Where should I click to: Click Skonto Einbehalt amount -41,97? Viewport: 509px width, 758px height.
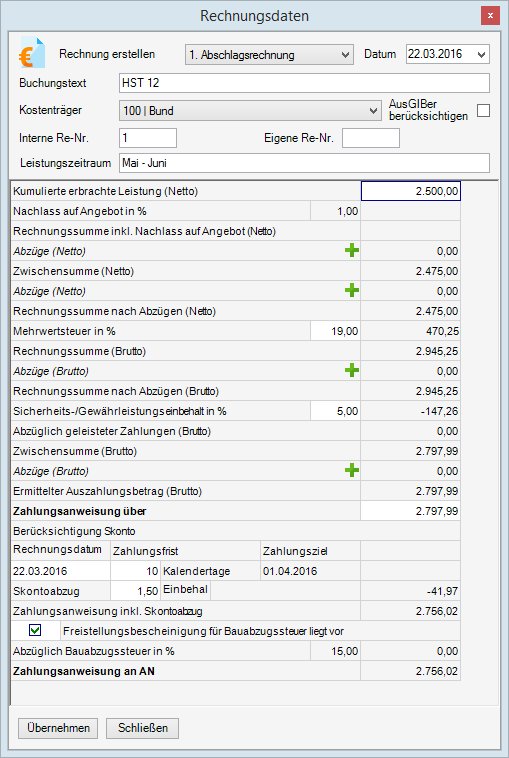[x=411, y=591]
